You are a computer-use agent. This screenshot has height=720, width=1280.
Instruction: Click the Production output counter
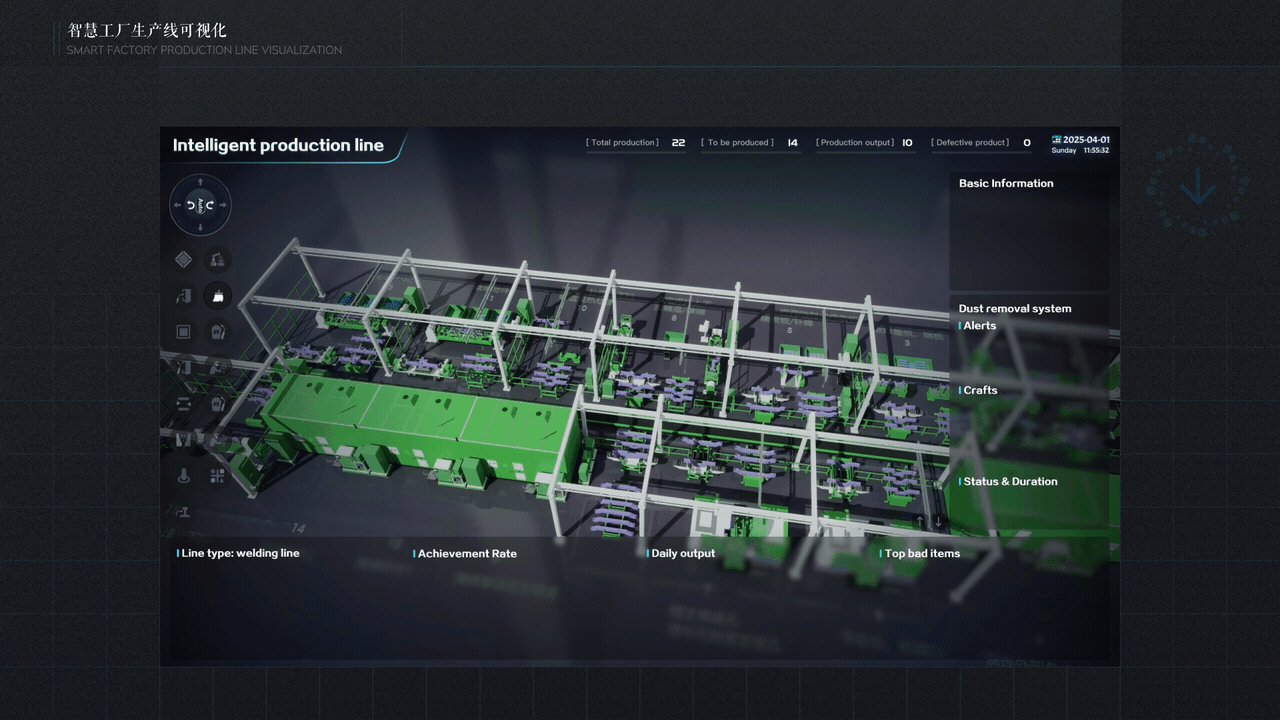[x=865, y=143]
